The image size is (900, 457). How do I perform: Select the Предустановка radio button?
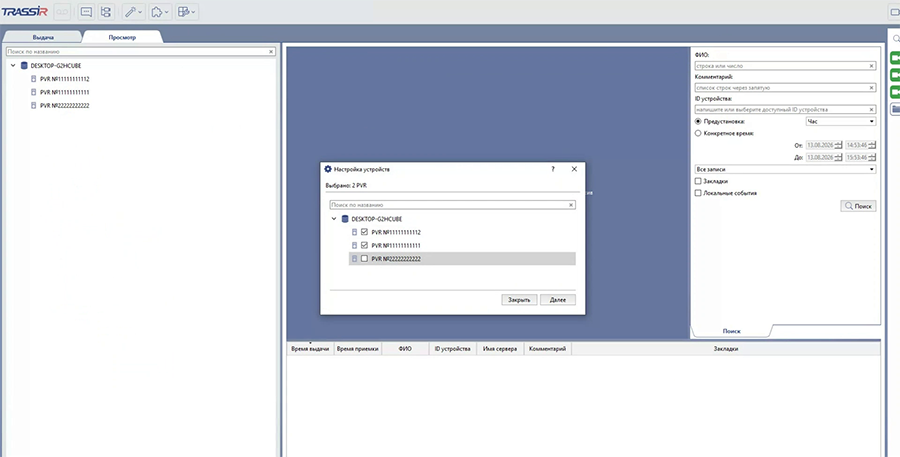[x=698, y=122]
